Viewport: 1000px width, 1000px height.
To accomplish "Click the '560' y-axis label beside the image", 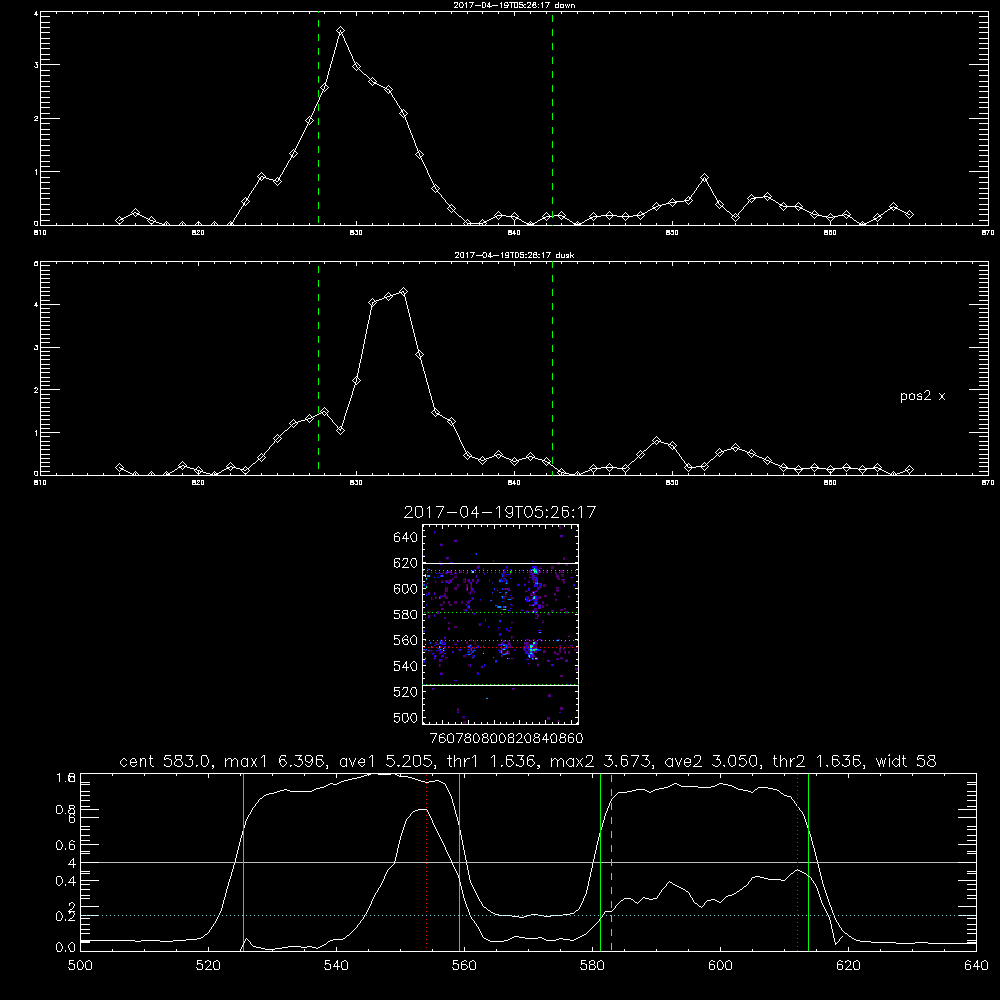I will coord(406,640).
